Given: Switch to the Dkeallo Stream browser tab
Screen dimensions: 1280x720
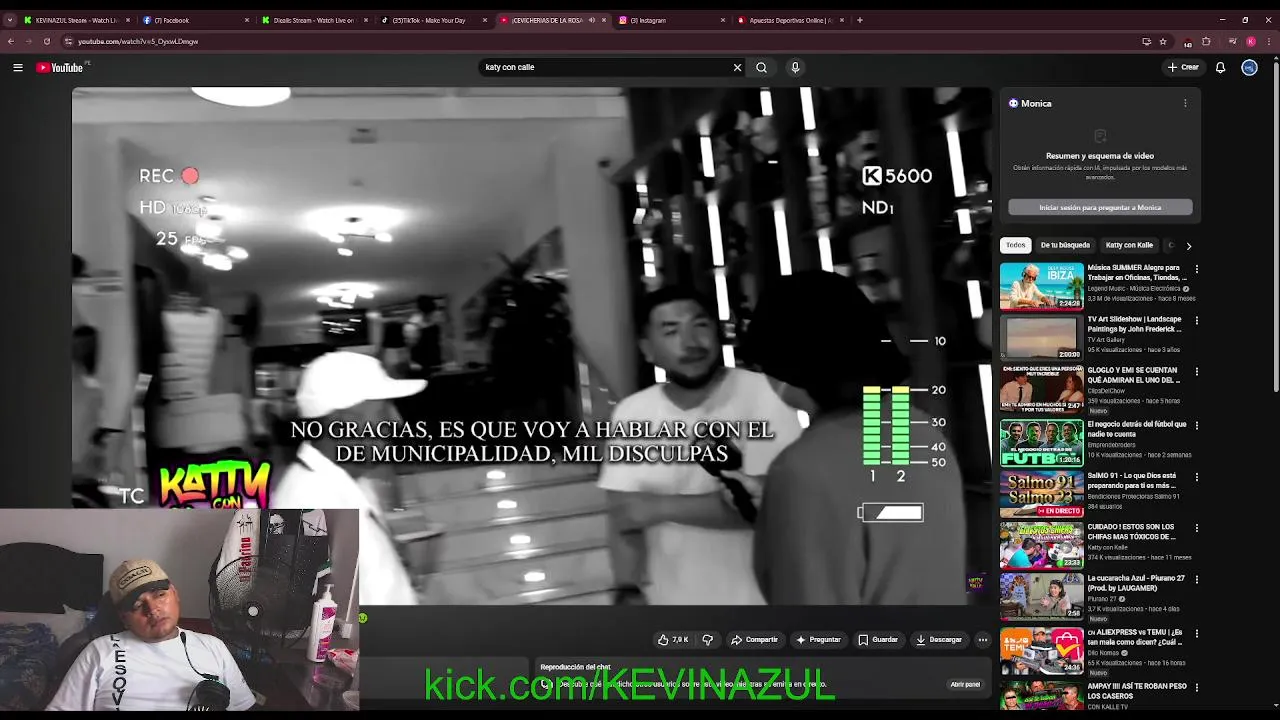Looking at the screenshot, I should point(315,20).
